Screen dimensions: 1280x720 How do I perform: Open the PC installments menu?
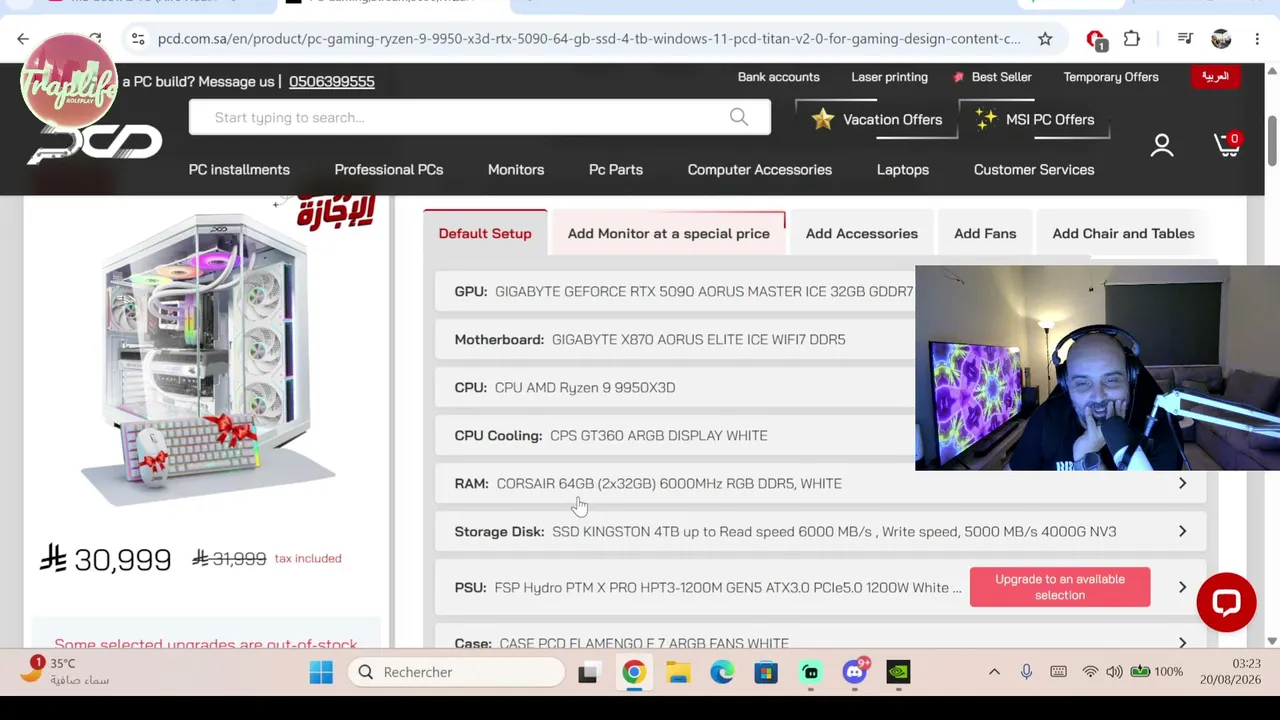pos(239,169)
